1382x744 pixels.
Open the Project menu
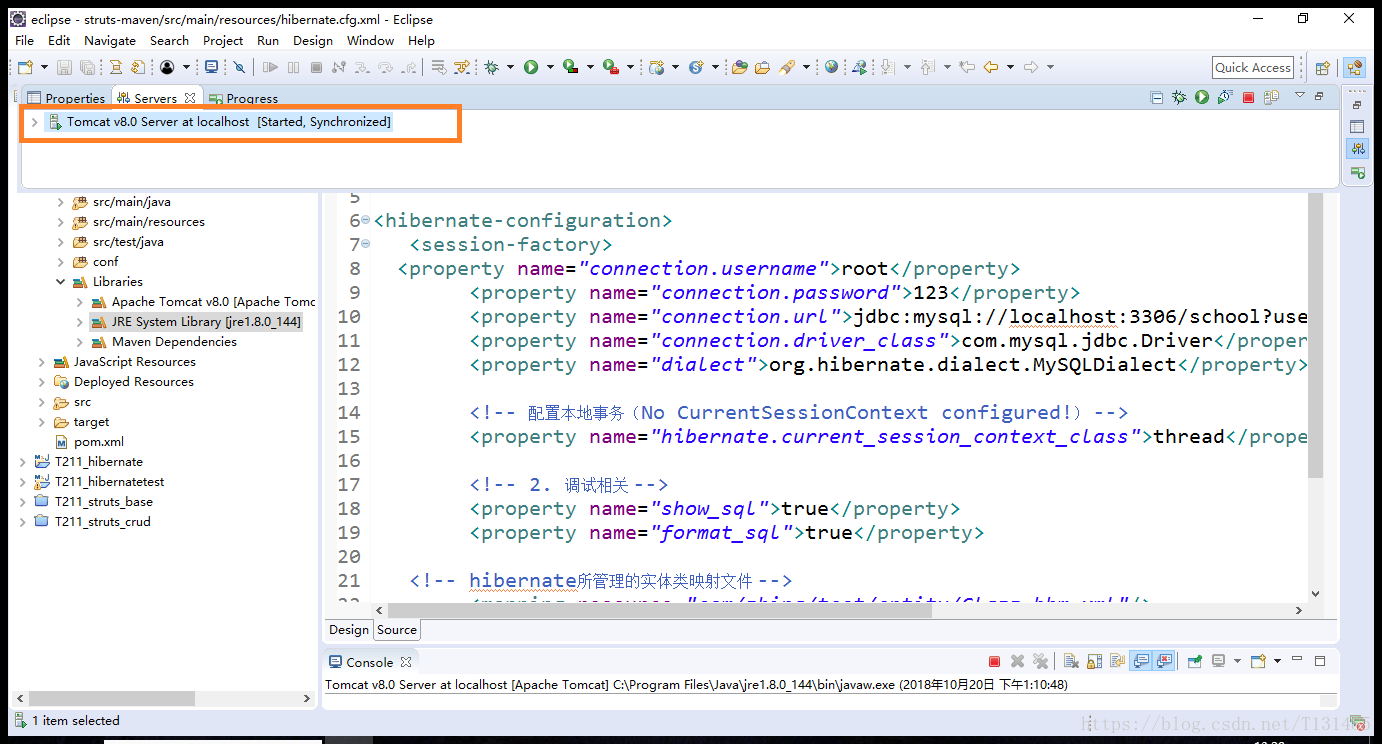pyautogui.click(x=223, y=41)
